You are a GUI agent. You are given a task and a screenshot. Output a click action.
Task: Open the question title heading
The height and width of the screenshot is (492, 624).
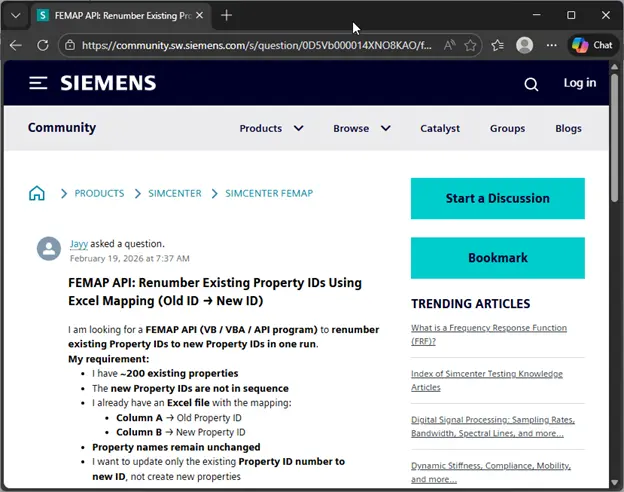coord(215,291)
